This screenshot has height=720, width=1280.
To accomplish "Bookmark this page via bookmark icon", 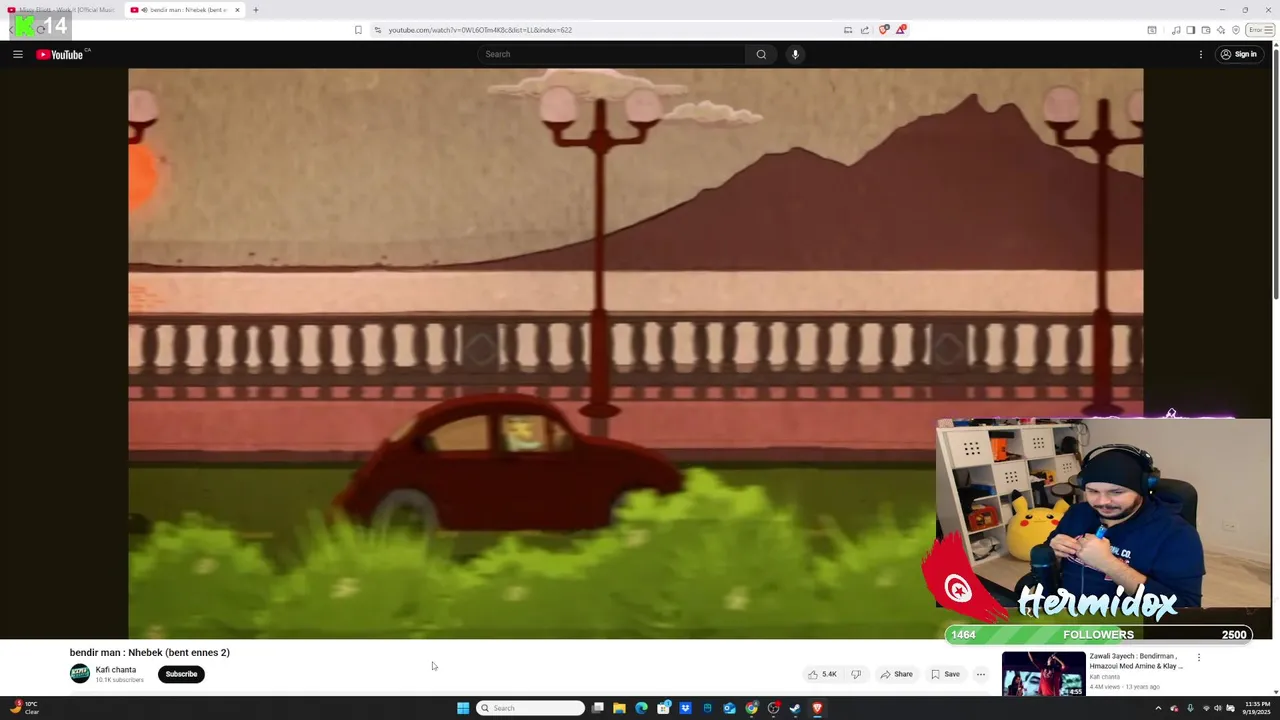I will pos(358,30).
